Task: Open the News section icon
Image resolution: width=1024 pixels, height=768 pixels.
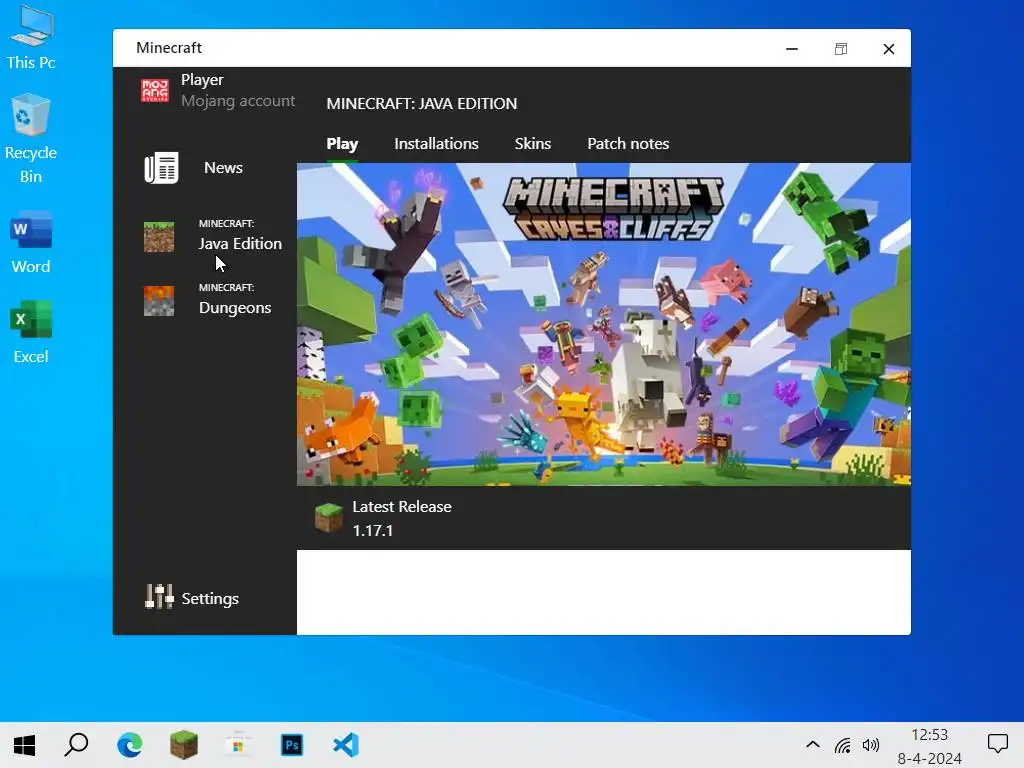Action: [x=161, y=168]
